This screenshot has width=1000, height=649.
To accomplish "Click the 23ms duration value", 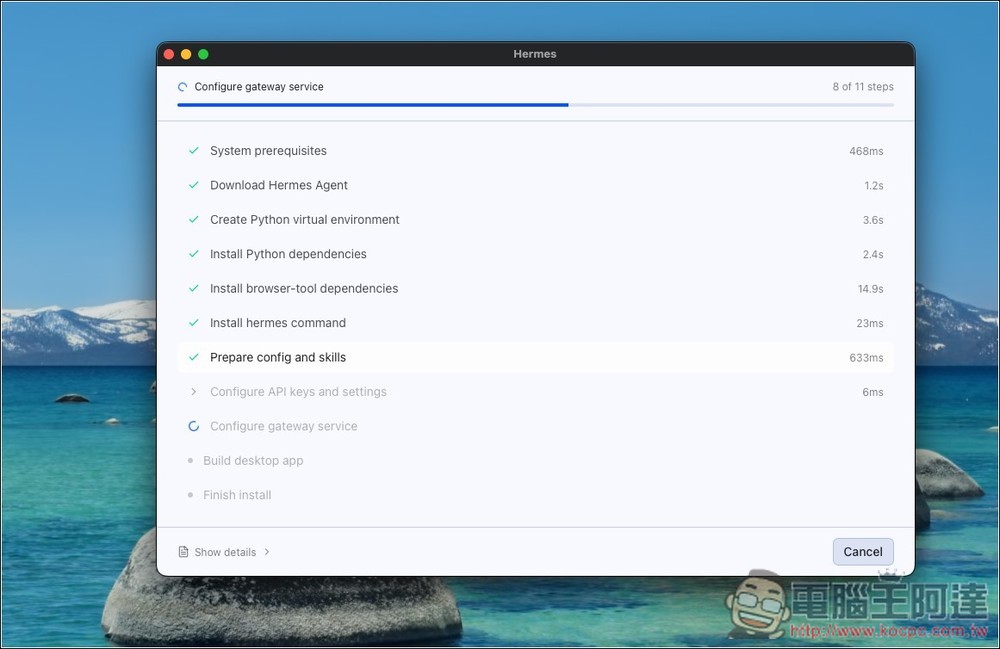I will [870, 323].
